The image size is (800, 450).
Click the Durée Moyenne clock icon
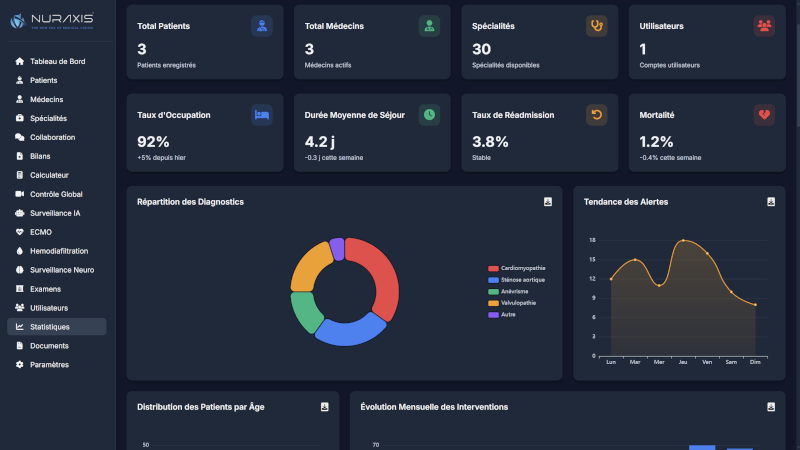[429, 115]
